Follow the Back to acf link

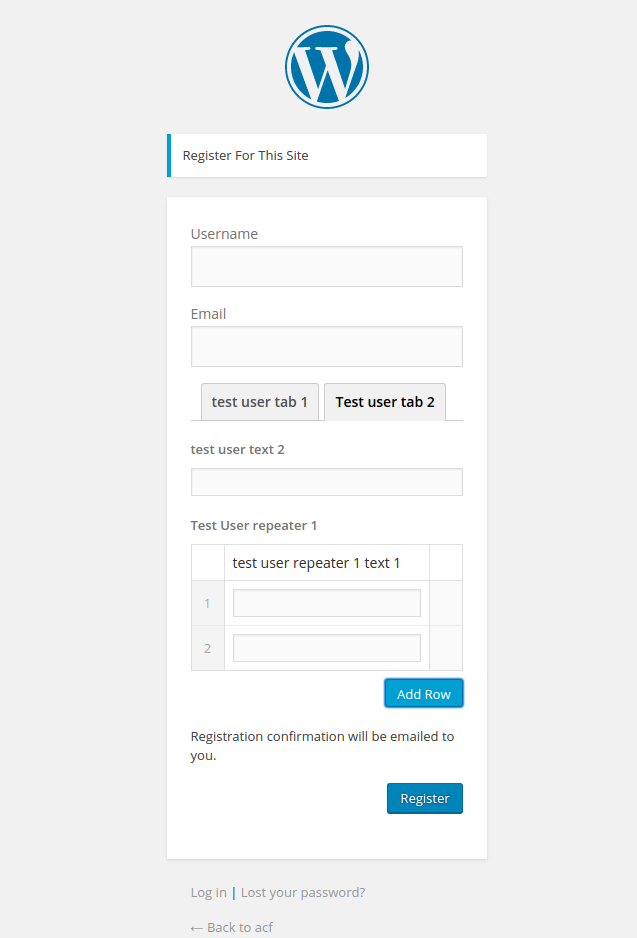pos(231,927)
